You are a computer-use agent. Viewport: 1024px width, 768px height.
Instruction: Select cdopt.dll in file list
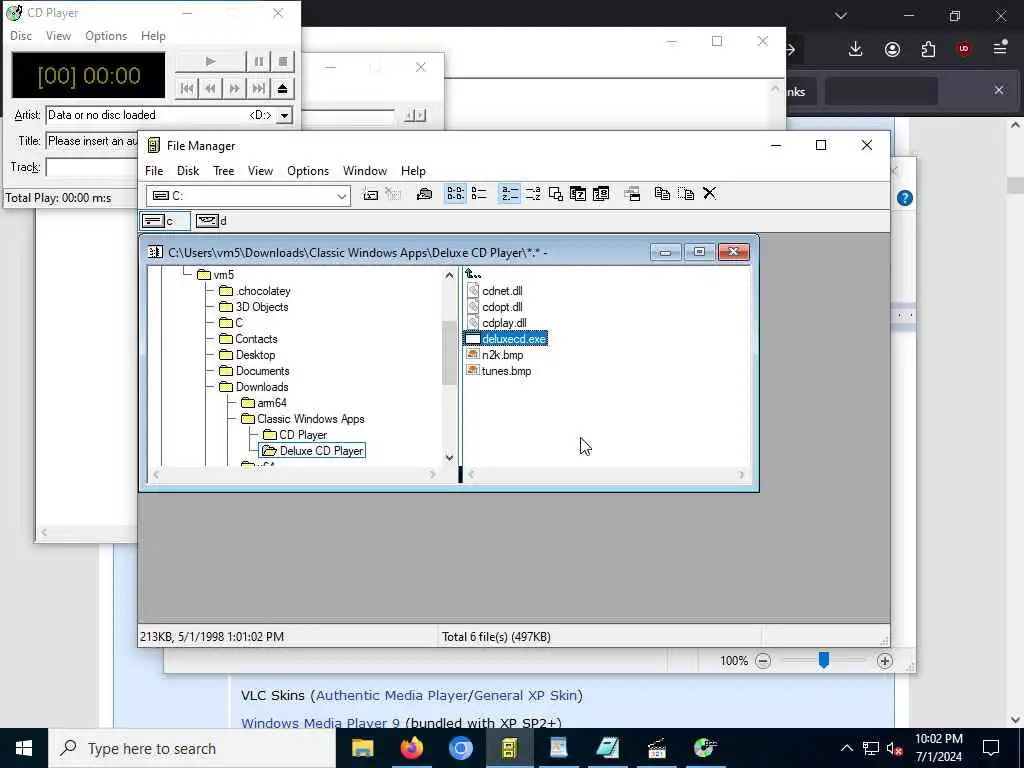495,307
